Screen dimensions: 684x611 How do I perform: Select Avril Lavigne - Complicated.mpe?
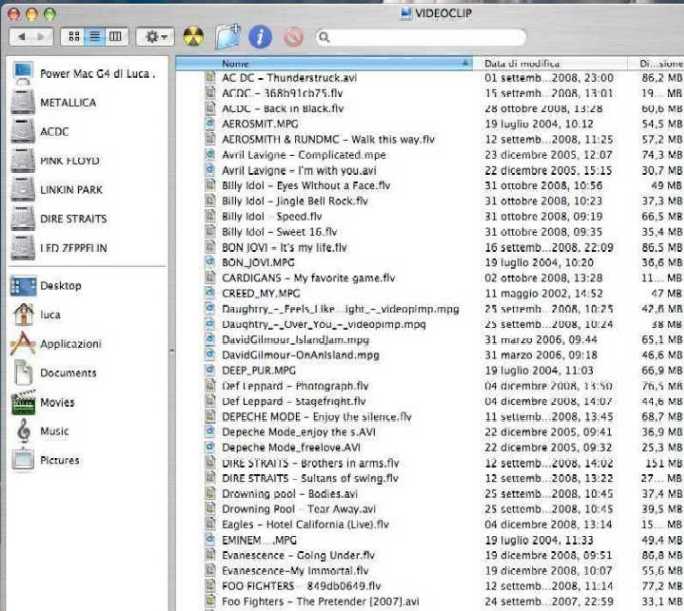click(304, 155)
